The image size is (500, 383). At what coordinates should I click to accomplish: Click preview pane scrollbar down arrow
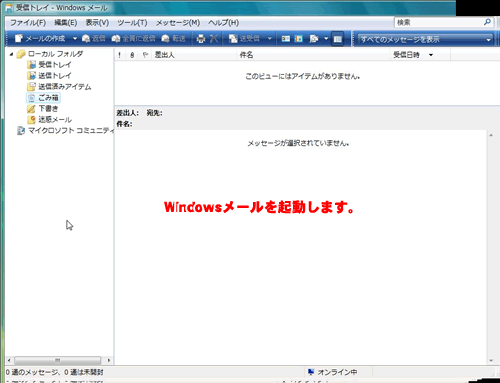pos(491,360)
